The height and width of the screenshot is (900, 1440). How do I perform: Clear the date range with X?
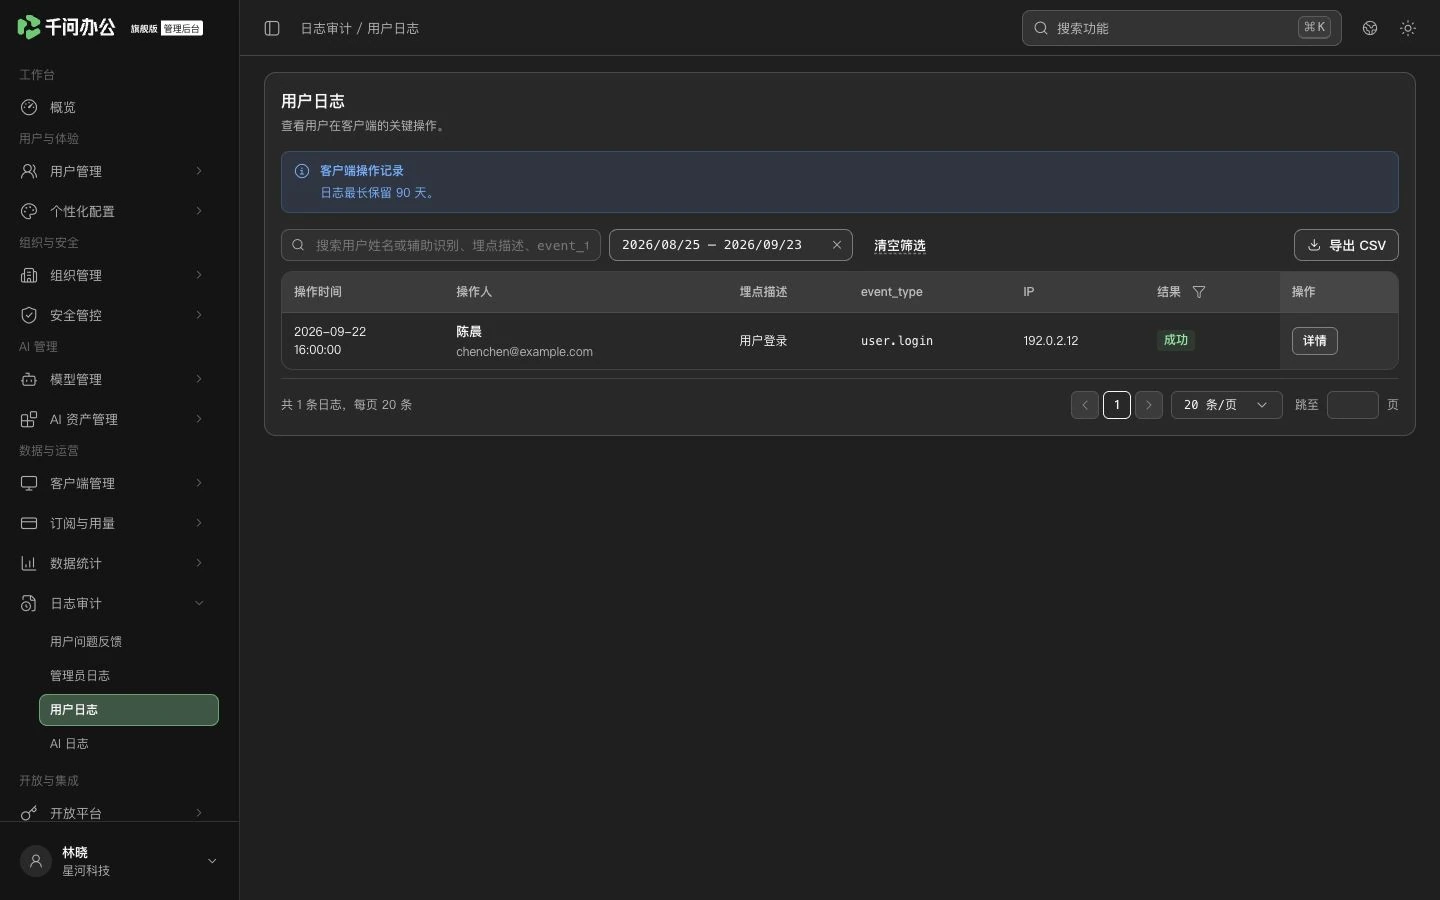click(837, 245)
